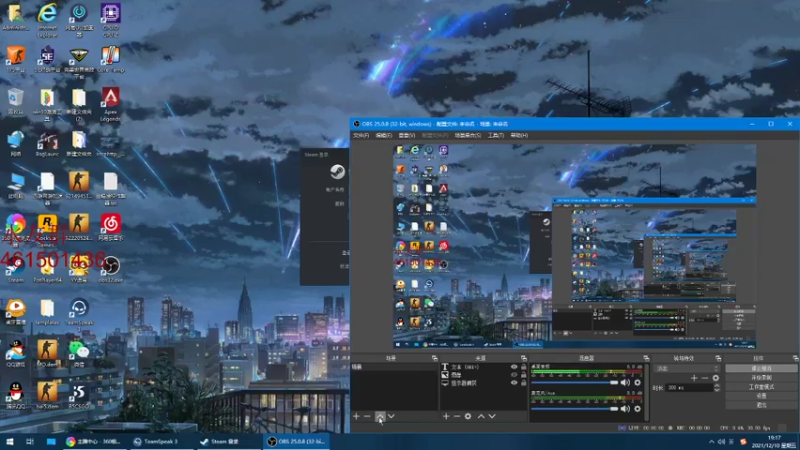Add a new scene with the plus icon in Scenes panel

[x=356, y=416]
